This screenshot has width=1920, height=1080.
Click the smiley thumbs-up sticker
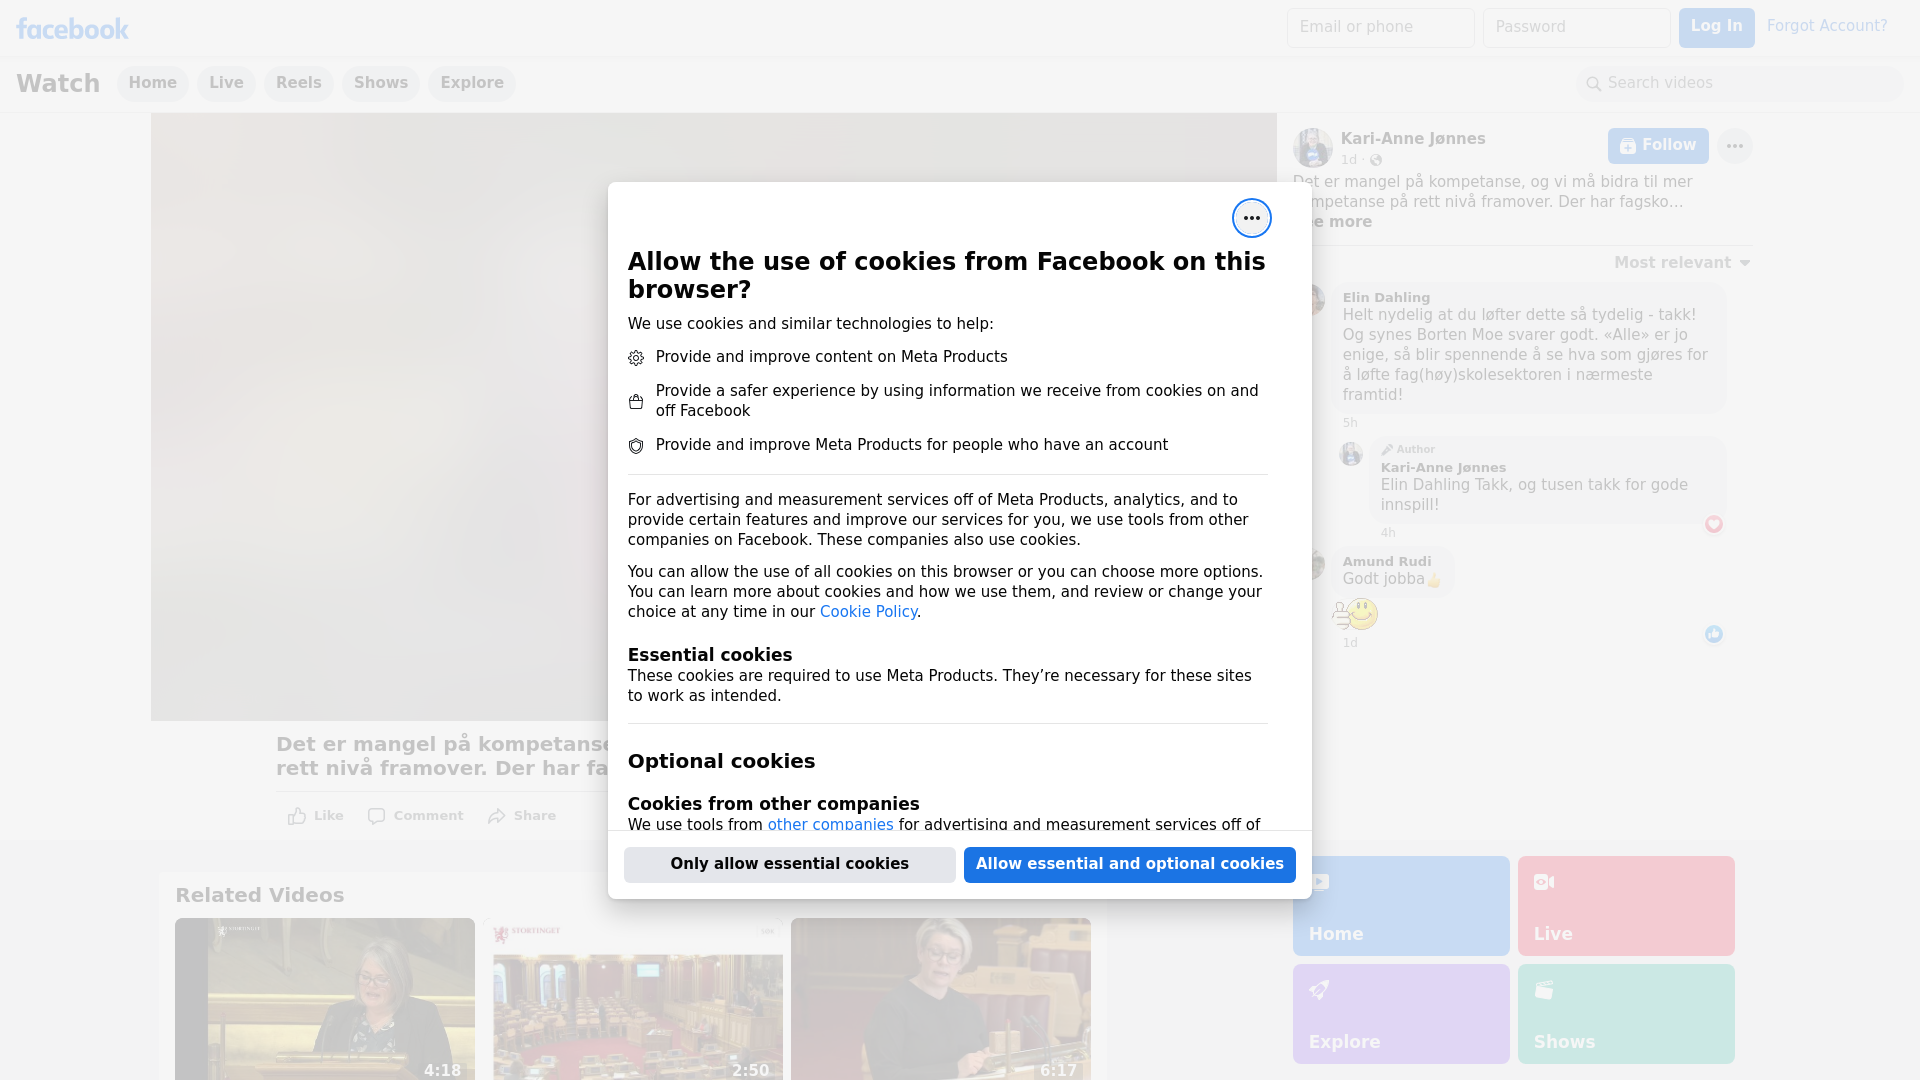click(1355, 614)
